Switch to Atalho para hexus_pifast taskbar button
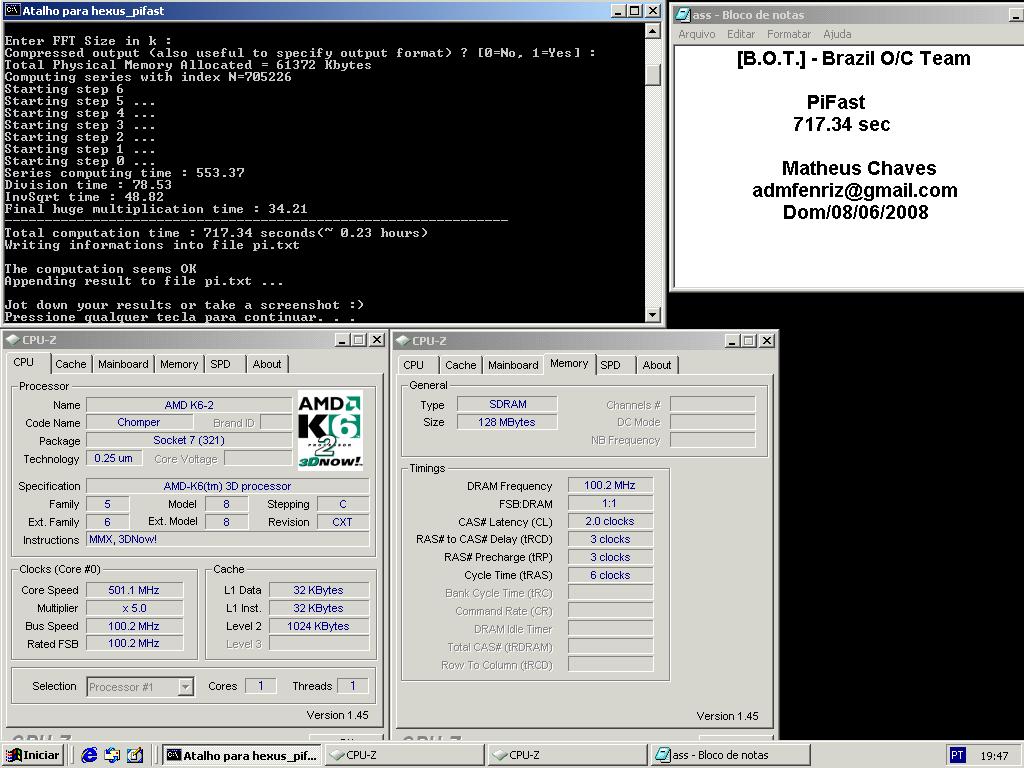Screen dimensions: 1024x768 [x=242, y=755]
